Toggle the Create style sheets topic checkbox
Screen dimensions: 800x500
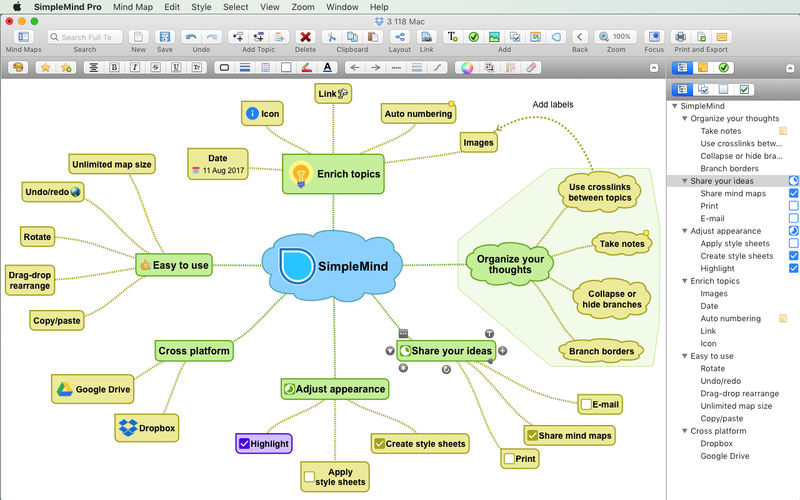[x=379, y=444]
